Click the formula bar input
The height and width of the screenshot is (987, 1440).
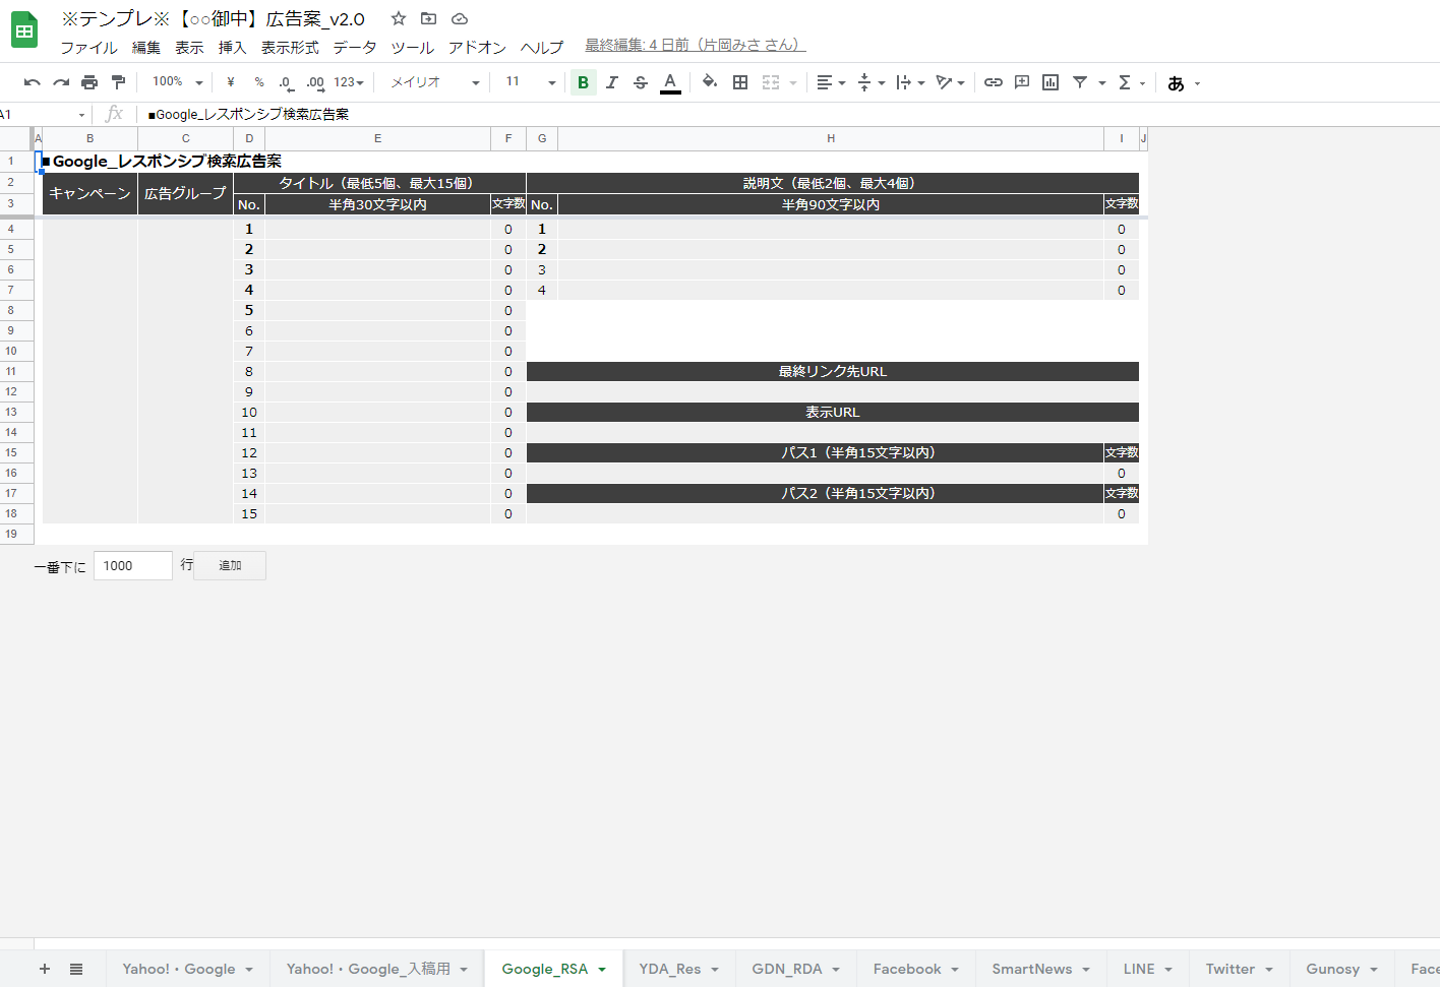tap(790, 115)
